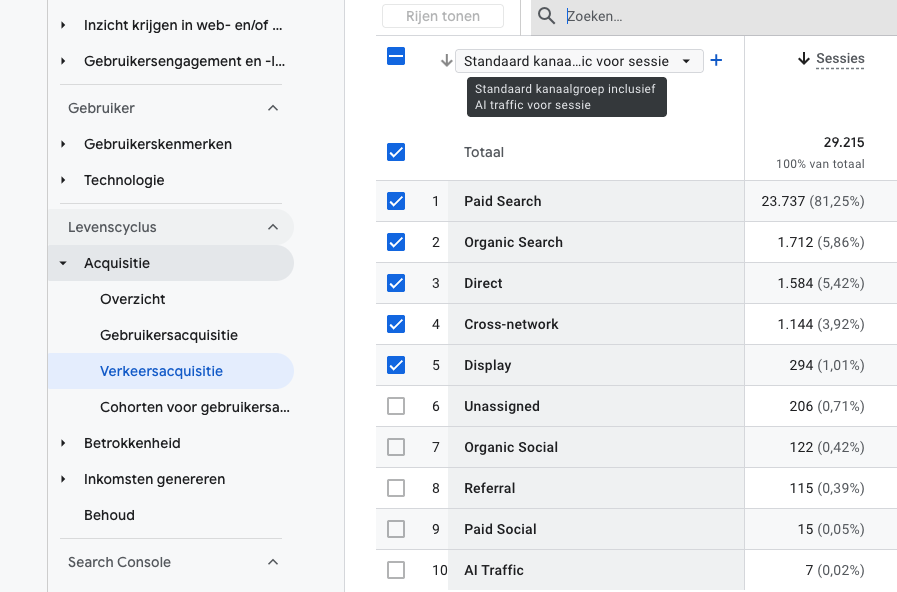897x592 pixels.
Task: Check the Unassigned row checkbox
Action: pyautogui.click(x=396, y=406)
